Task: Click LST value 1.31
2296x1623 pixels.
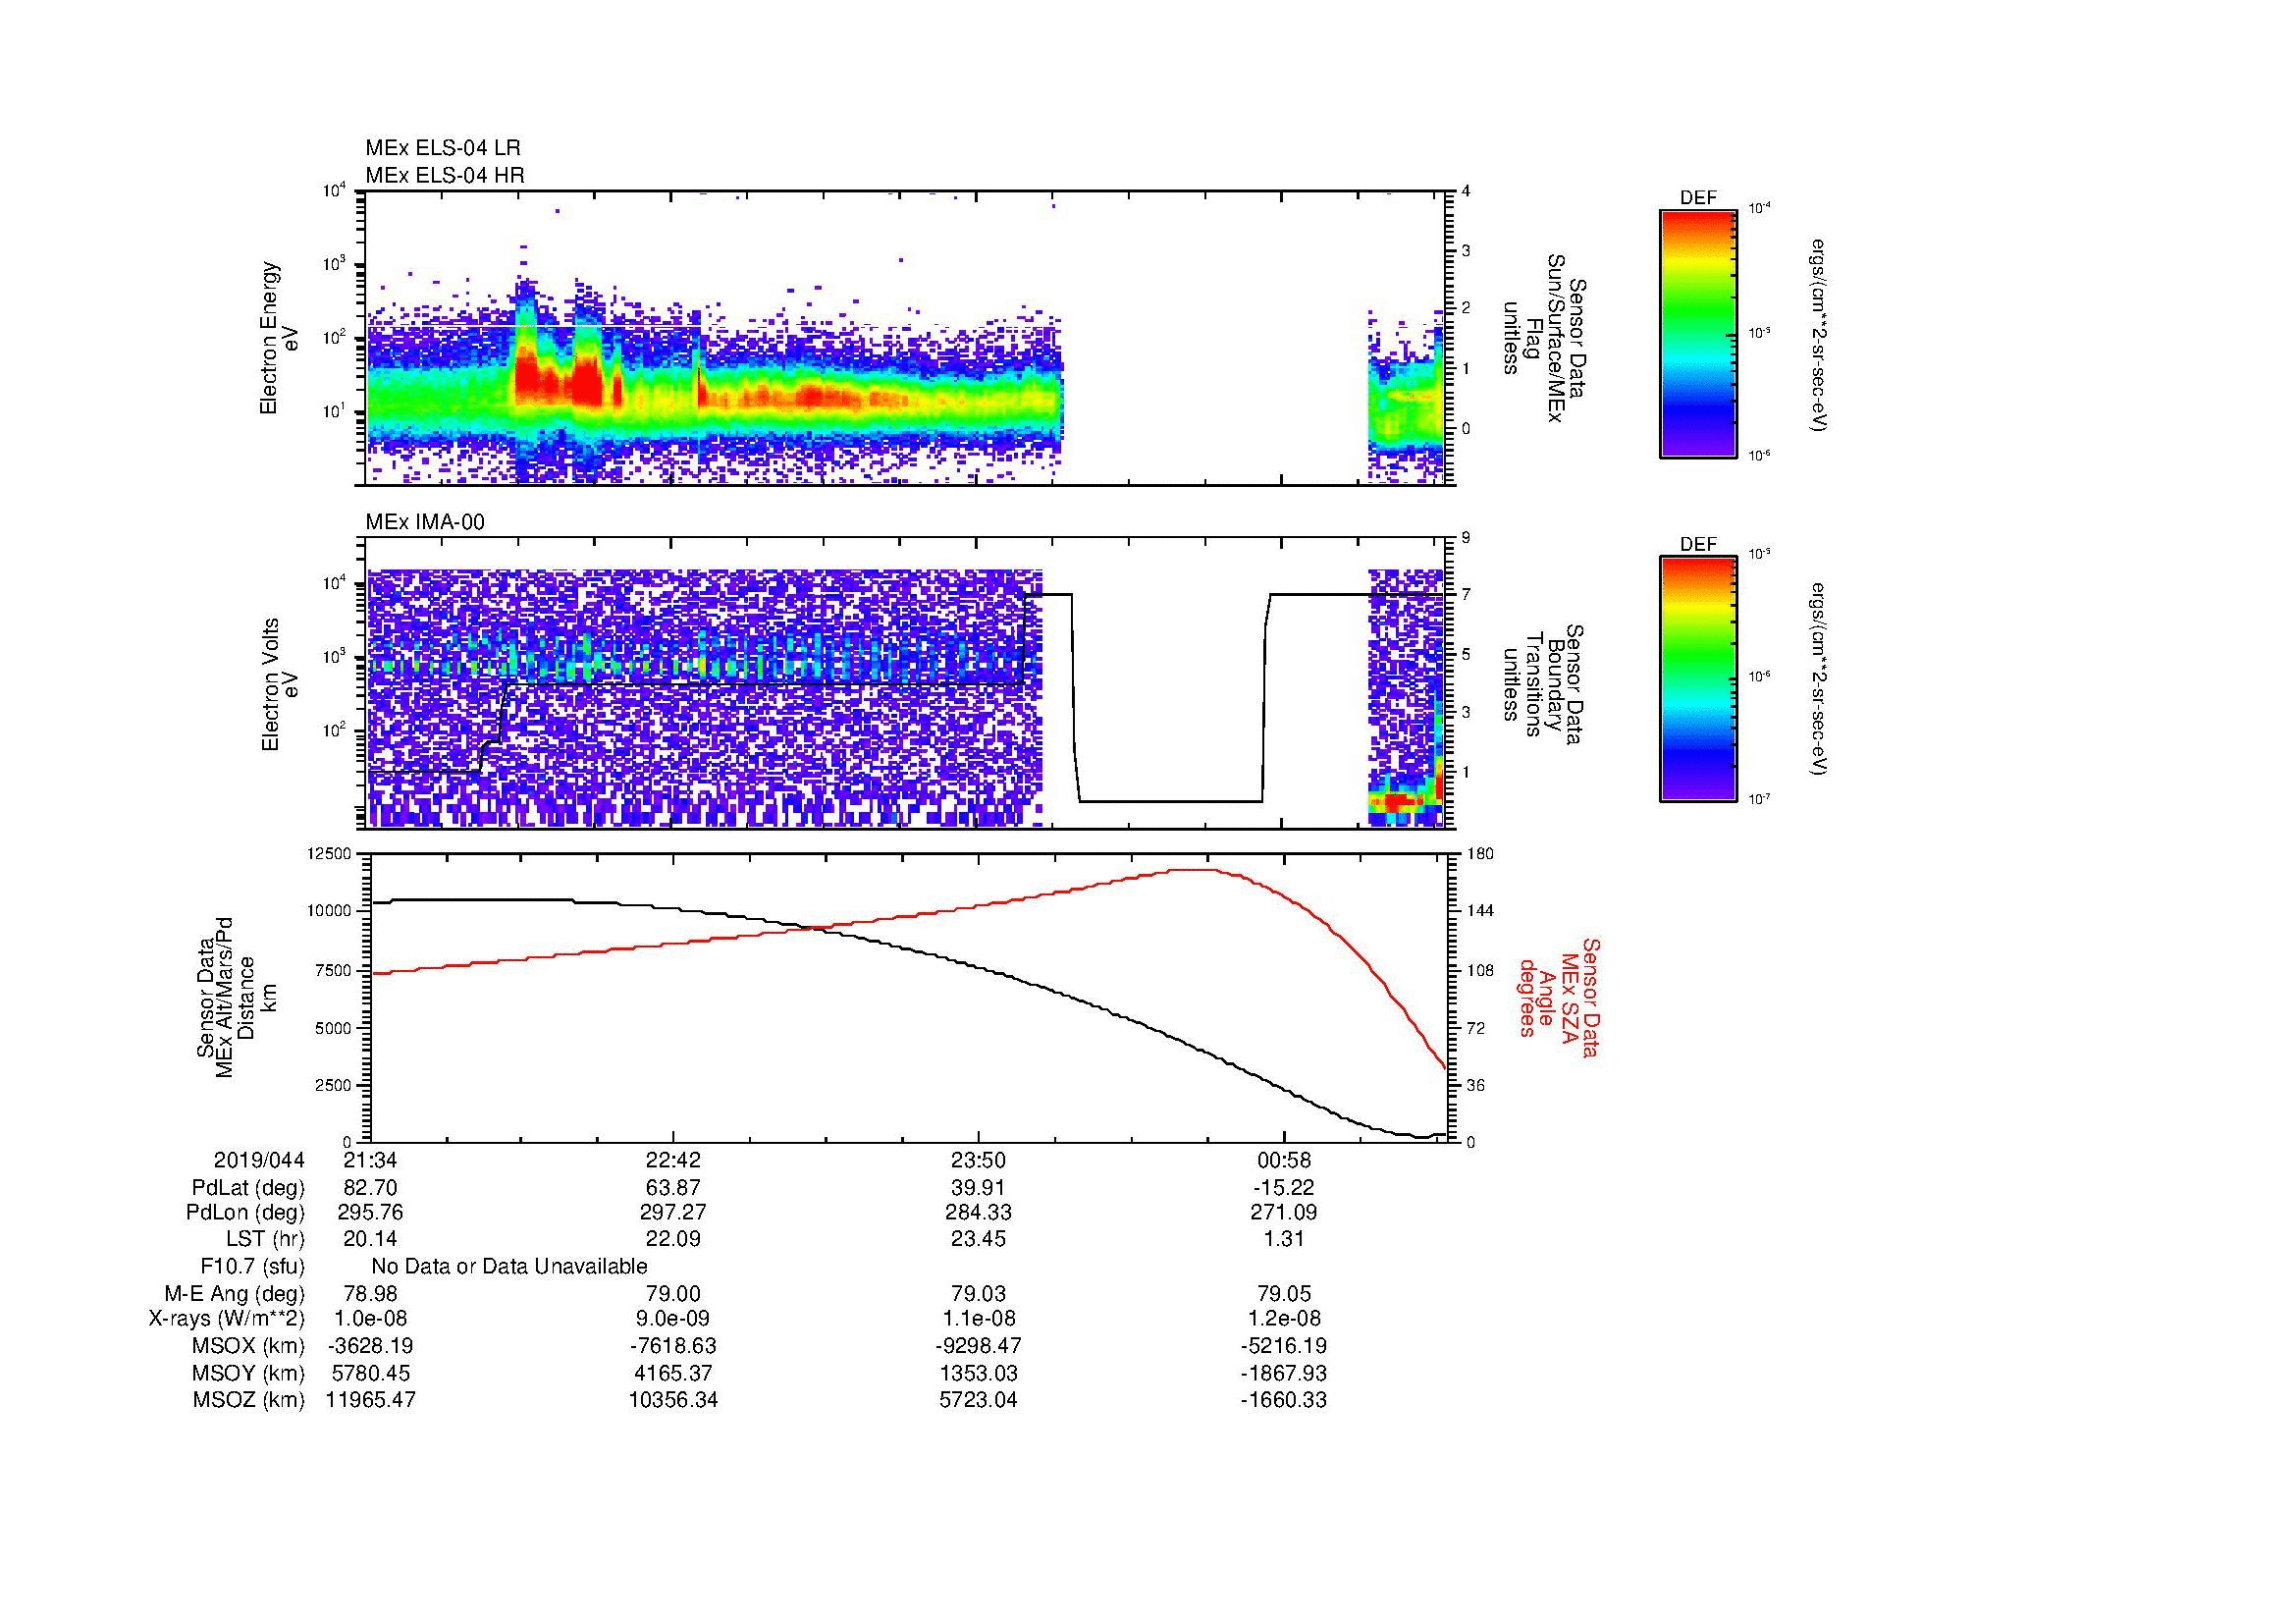Action: (x=1283, y=1239)
